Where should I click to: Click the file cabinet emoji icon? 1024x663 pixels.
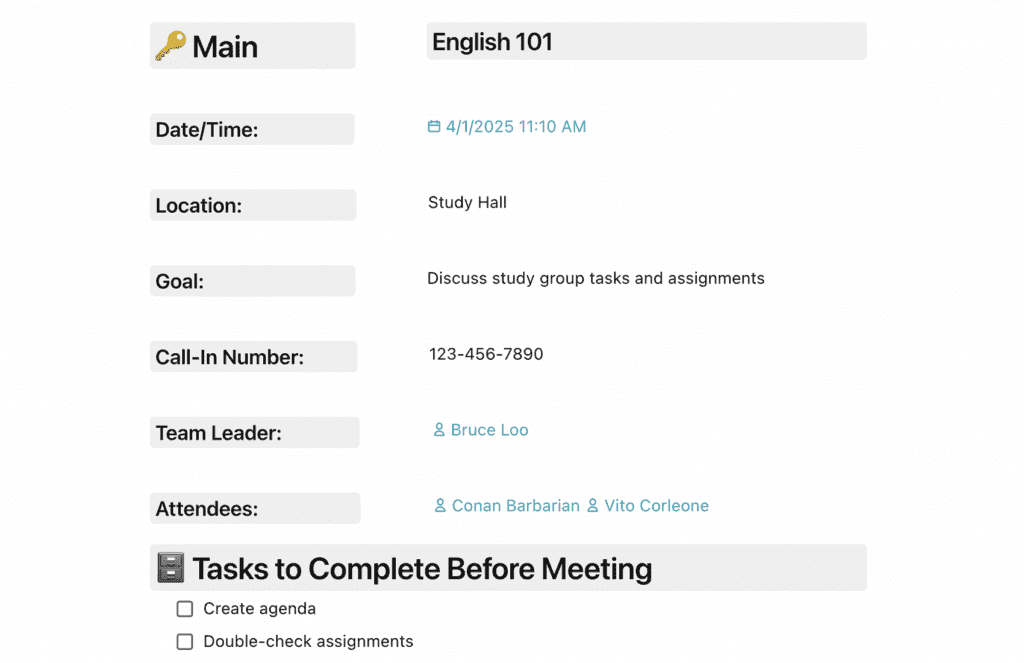pos(171,568)
